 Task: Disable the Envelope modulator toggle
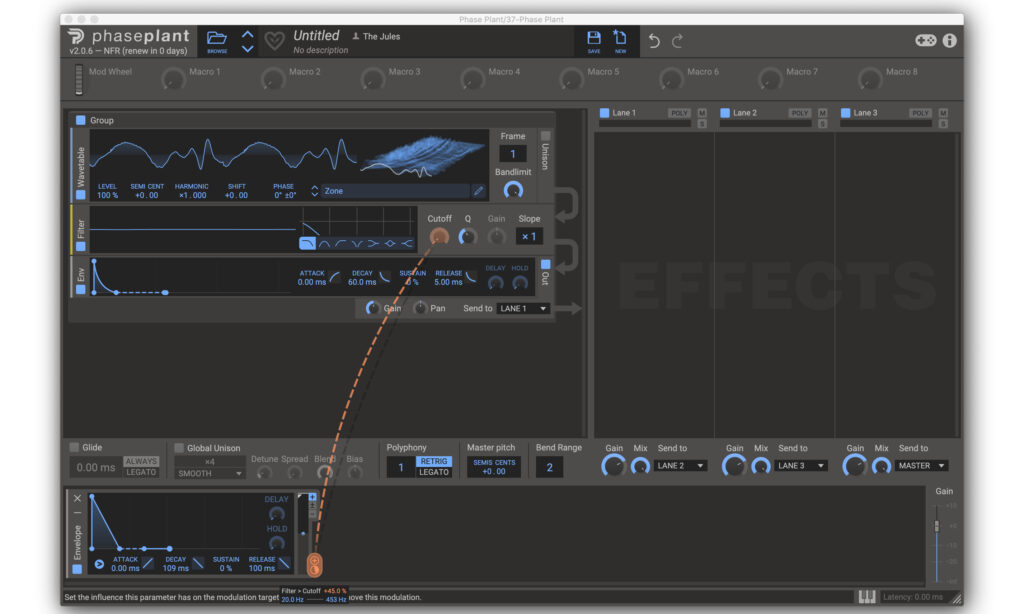[x=77, y=569]
